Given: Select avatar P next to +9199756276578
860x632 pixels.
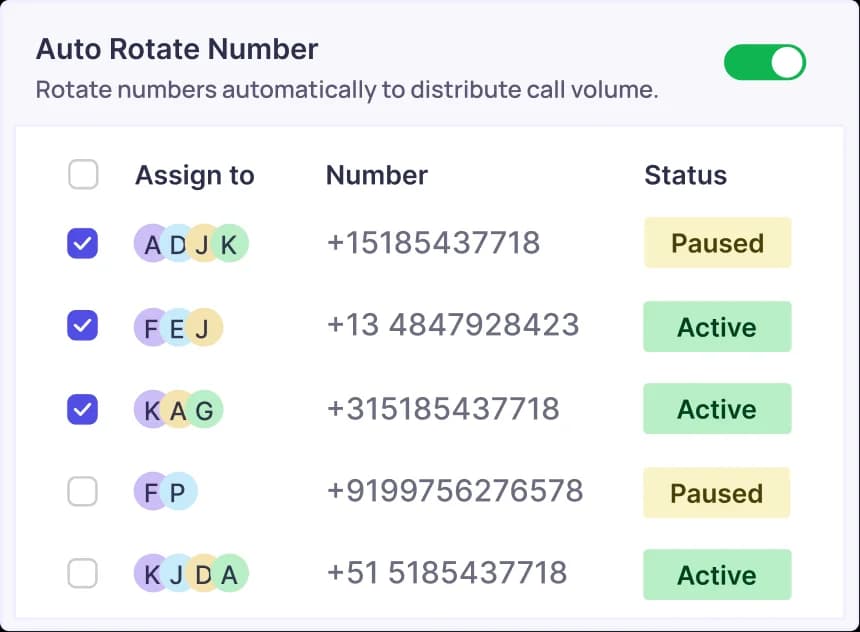Looking at the screenshot, I should tap(178, 492).
